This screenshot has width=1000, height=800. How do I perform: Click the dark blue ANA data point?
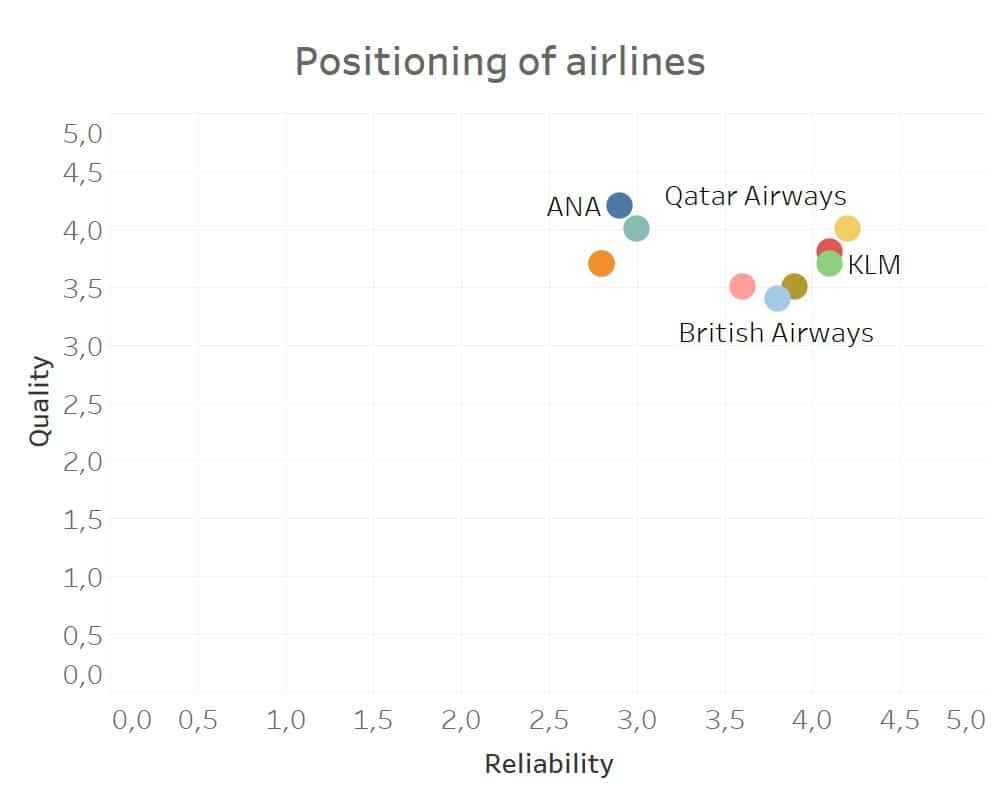tap(619, 206)
